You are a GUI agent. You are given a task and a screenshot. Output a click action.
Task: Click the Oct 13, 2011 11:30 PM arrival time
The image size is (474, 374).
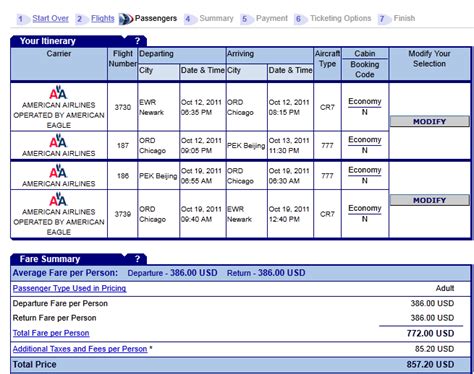(289, 145)
